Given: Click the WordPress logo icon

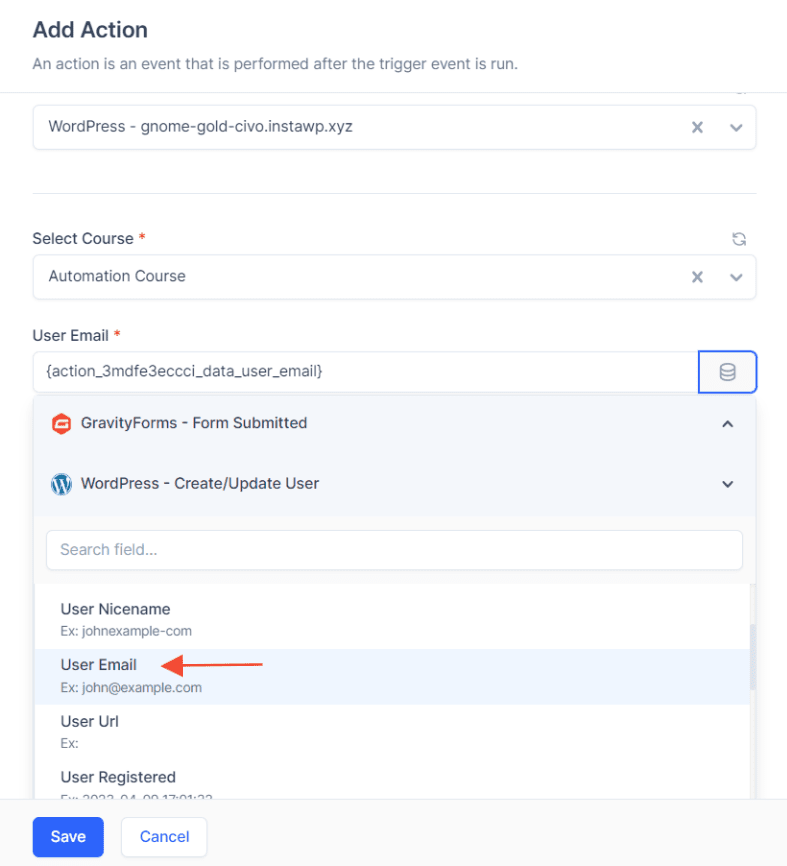Looking at the screenshot, I should pyautogui.click(x=61, y=484).
